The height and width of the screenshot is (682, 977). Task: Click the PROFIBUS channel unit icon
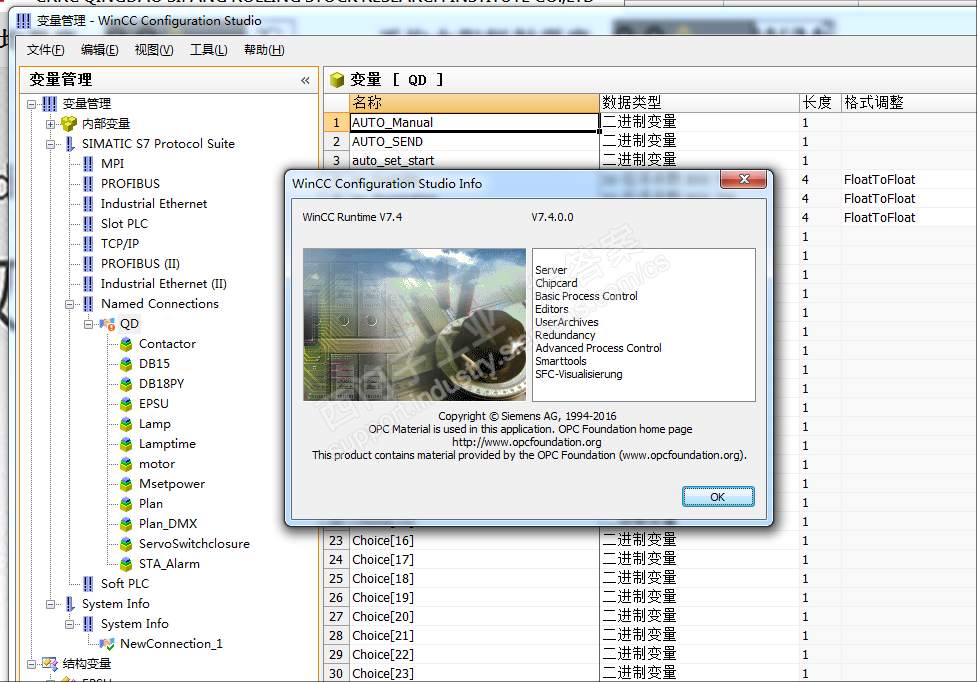point(88,184)
